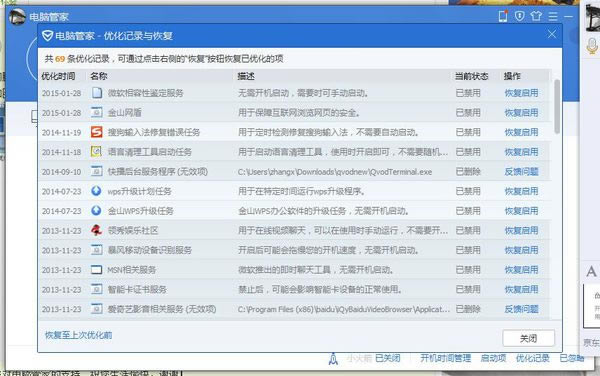Click the 微软相容性鉴定服务 row icon
Image resolution: width=600 pixels, height=376 pixels.
point(96,93)
